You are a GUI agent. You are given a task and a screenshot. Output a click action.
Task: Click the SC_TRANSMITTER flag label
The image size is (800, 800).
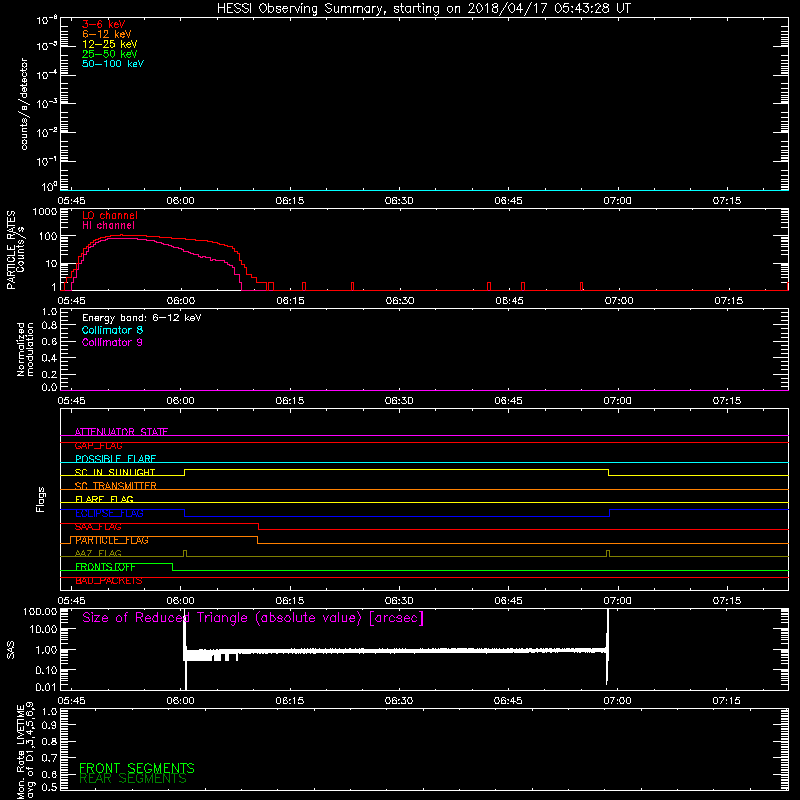(x=115, y=486)
